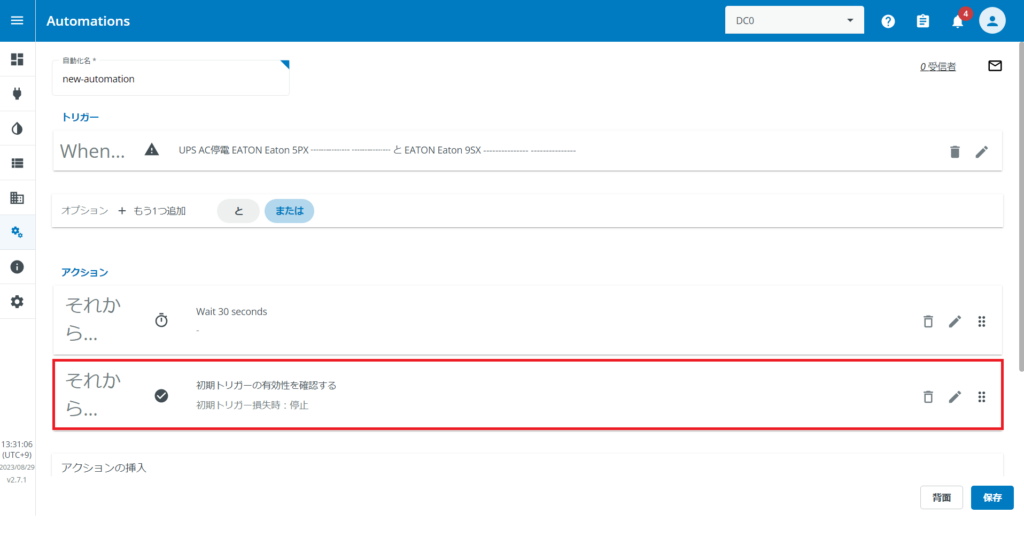Delete the UPS AC power failure trigger
This screenshot has height=552, width=1024.
coord(954,151)
